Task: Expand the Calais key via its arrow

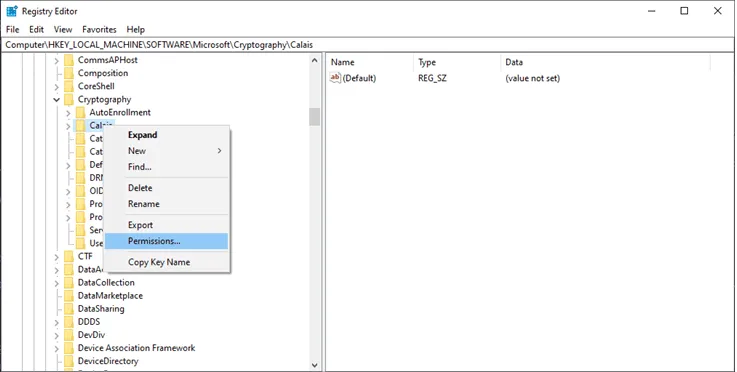Action: [x=68, y=126]
